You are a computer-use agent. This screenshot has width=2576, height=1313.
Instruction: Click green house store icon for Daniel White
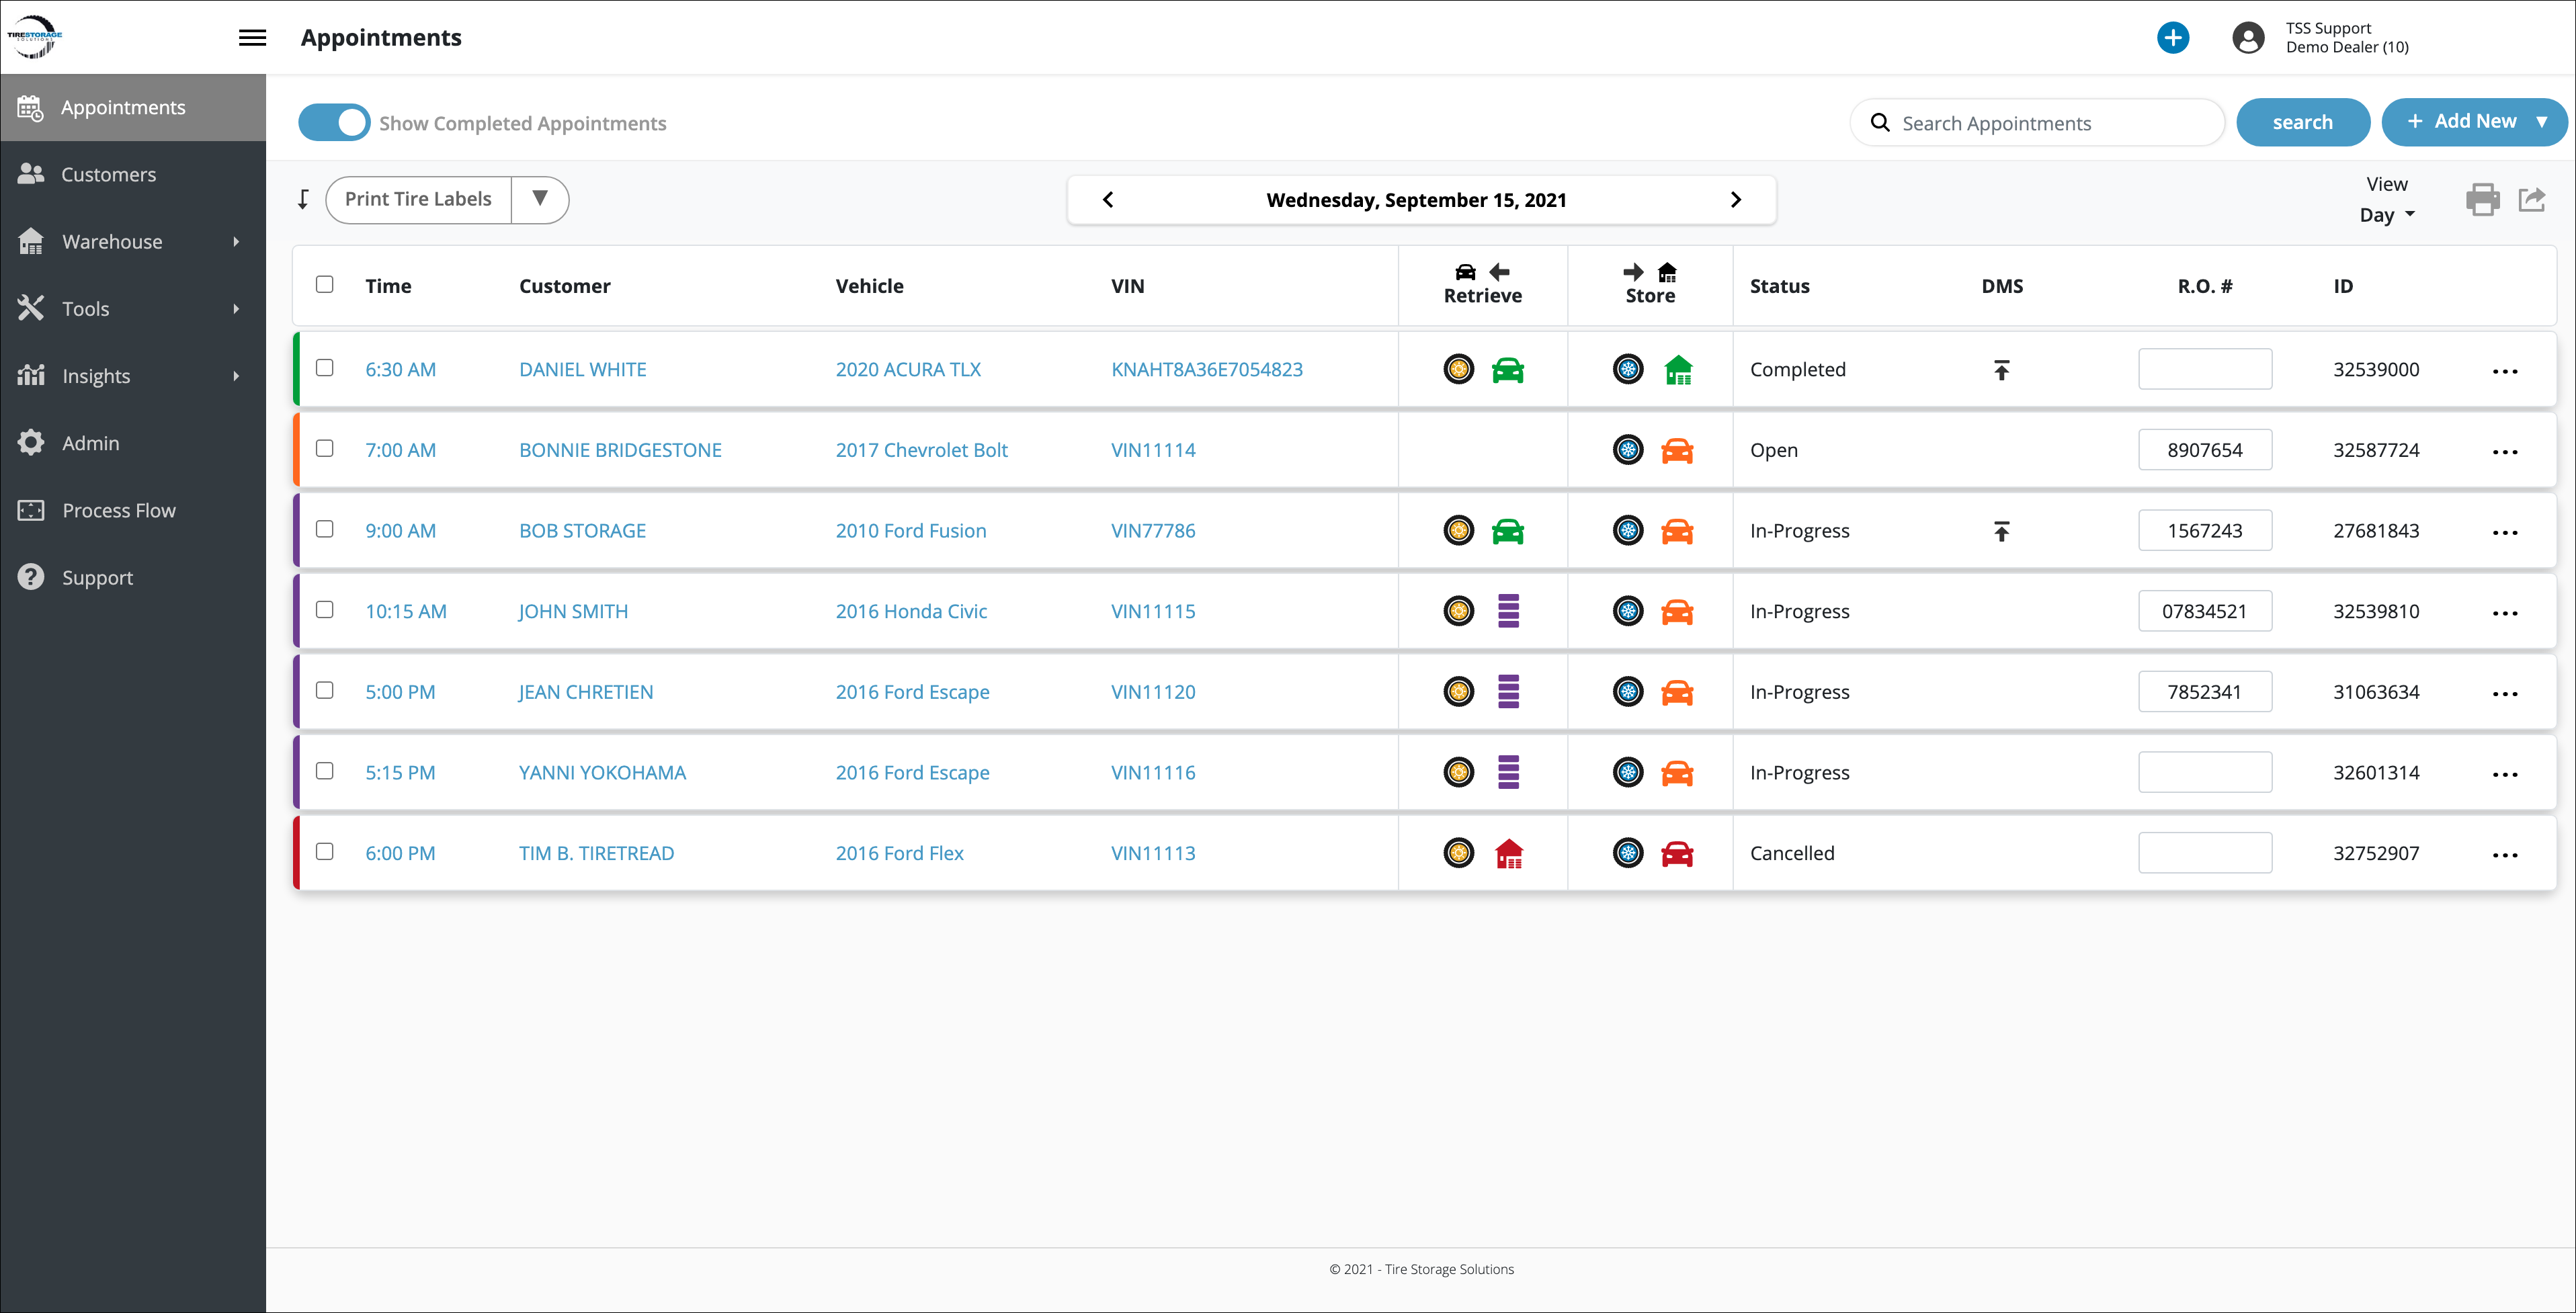pyautogui.click(x=1678, y=370)
